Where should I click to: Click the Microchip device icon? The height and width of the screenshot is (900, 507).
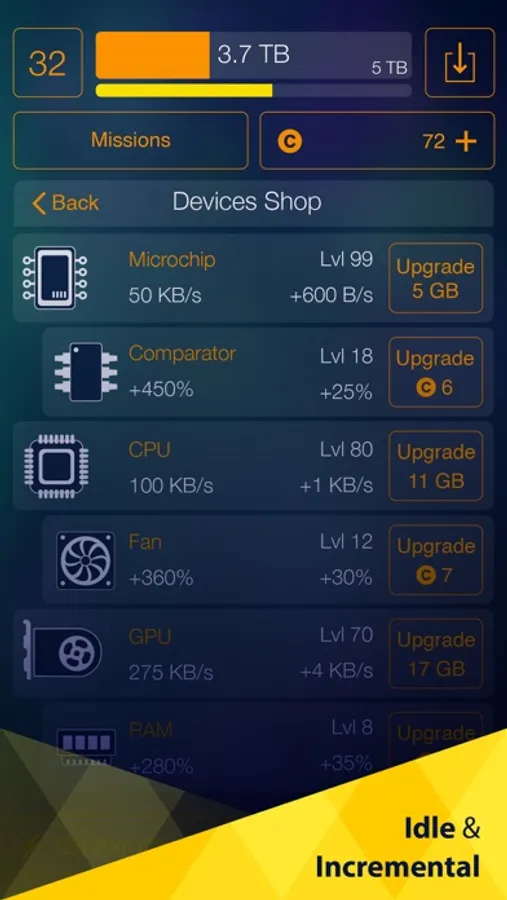pos(55,278)
